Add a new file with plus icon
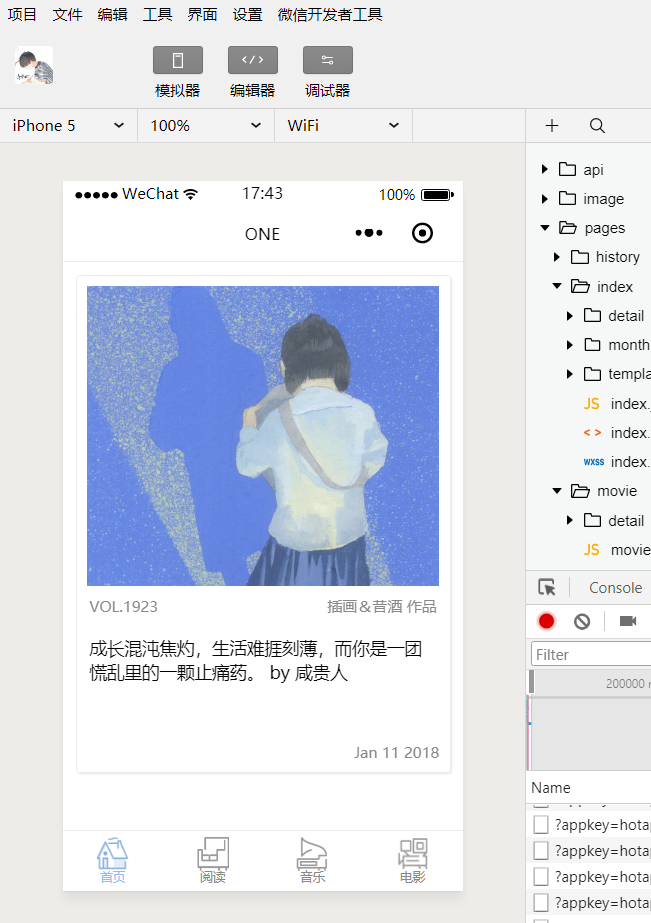This screenshot has width=651, height=923. click(552, 125)
